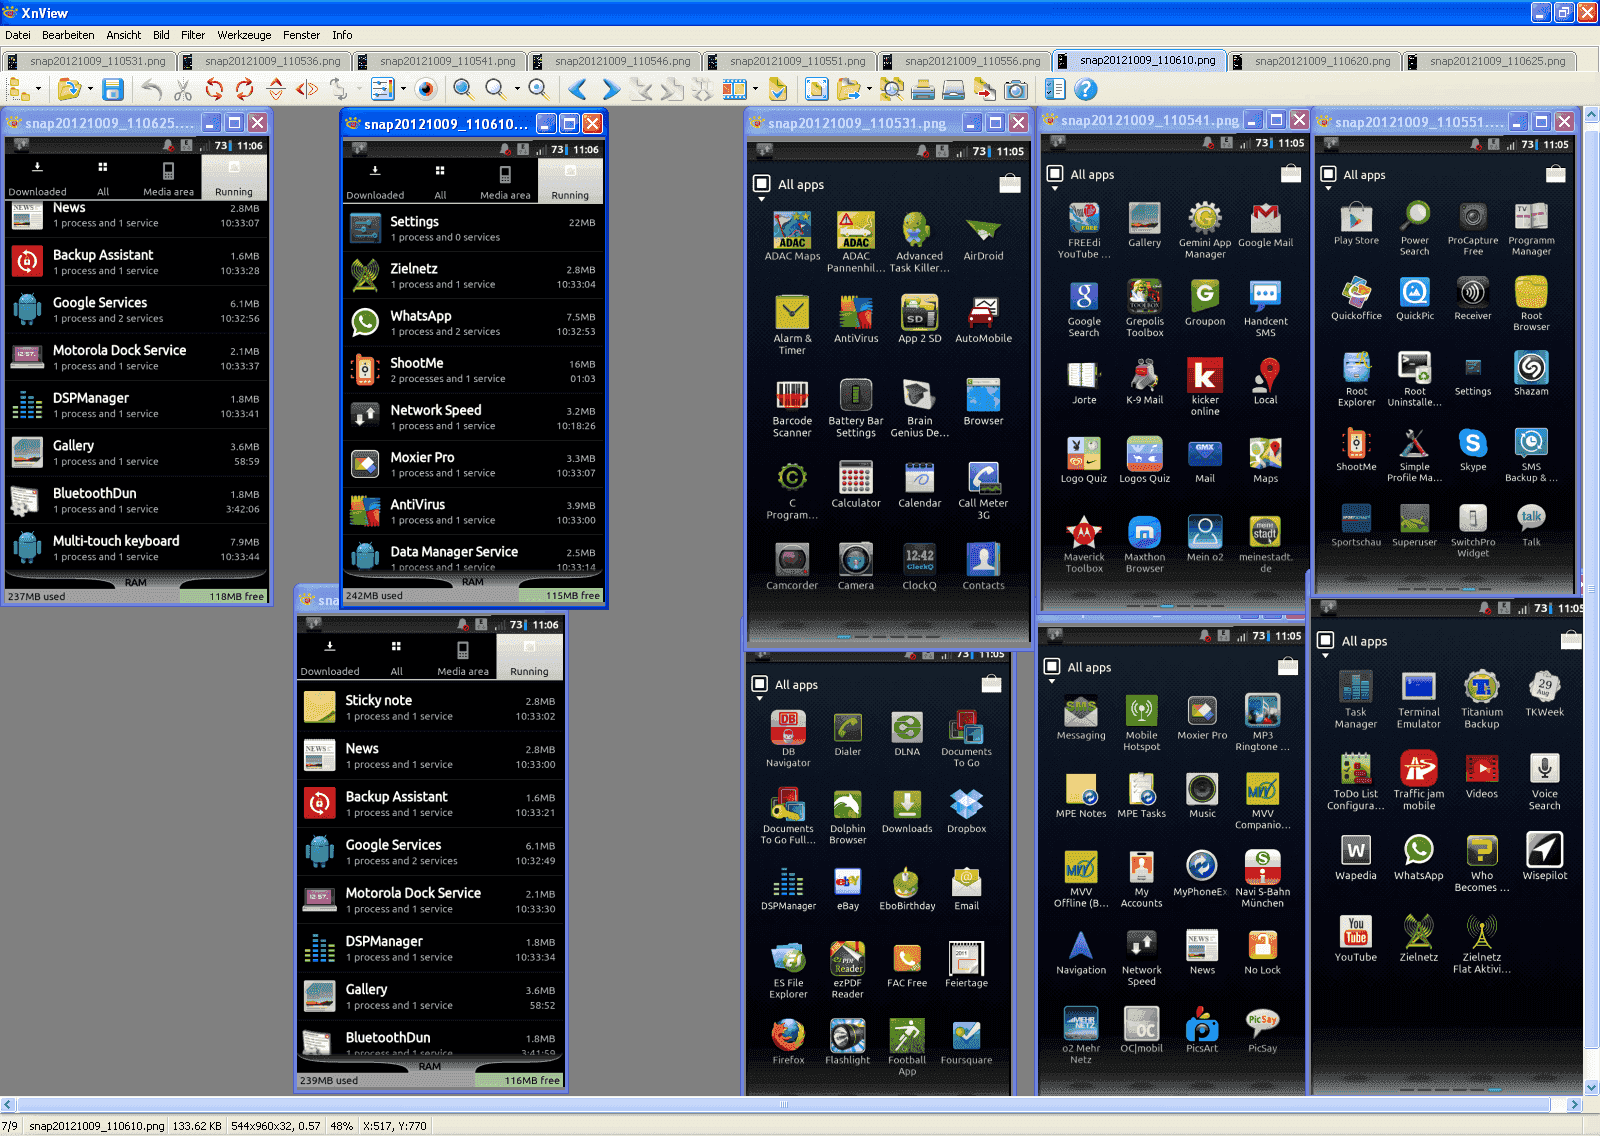Zoom out with minus magnifier

tap(495, 90)
